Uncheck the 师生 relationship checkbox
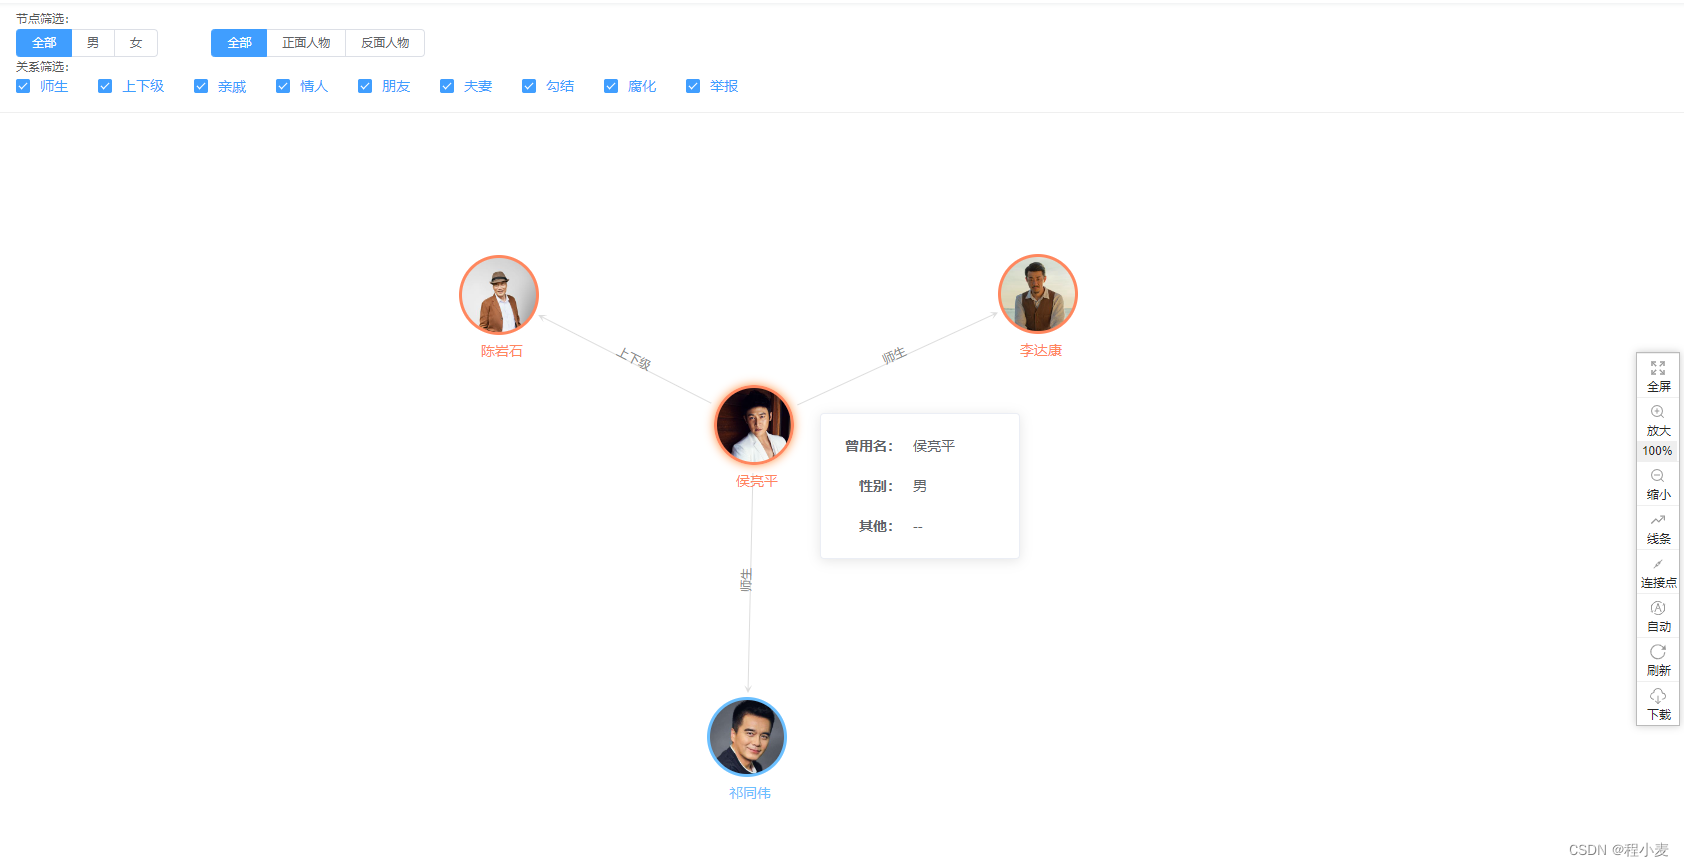This screenshot has height=866, width=1684. (x=23, y=86)
